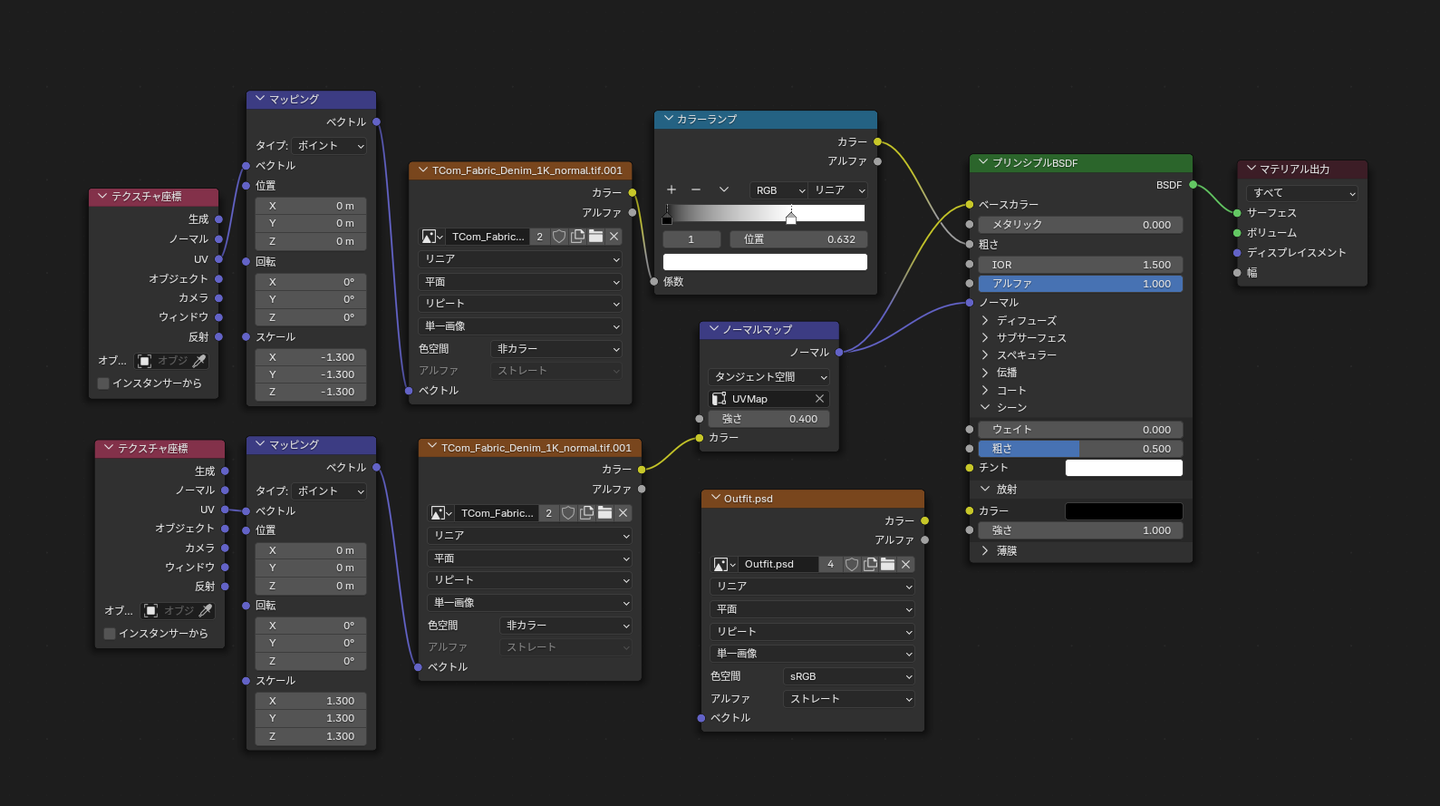The image size is (1440, 806).
Task: Click the シーン 粗さ 0.500 slider
Action: click(1081, 449)
